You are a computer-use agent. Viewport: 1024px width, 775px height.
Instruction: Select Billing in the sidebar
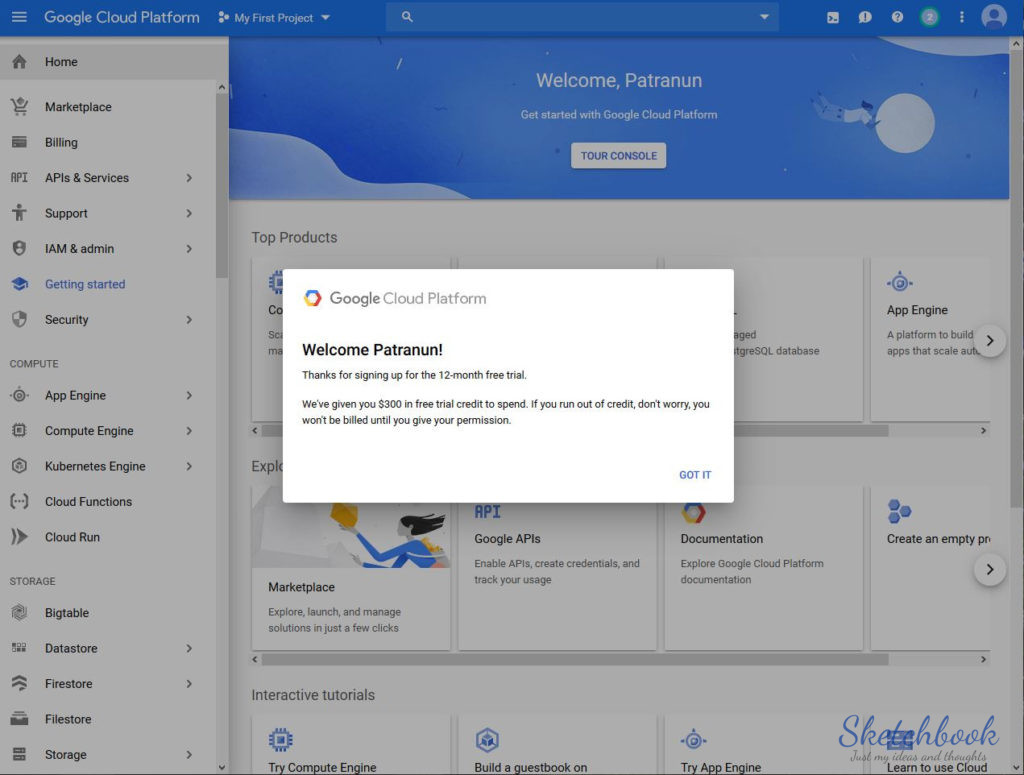click(61, 142)
